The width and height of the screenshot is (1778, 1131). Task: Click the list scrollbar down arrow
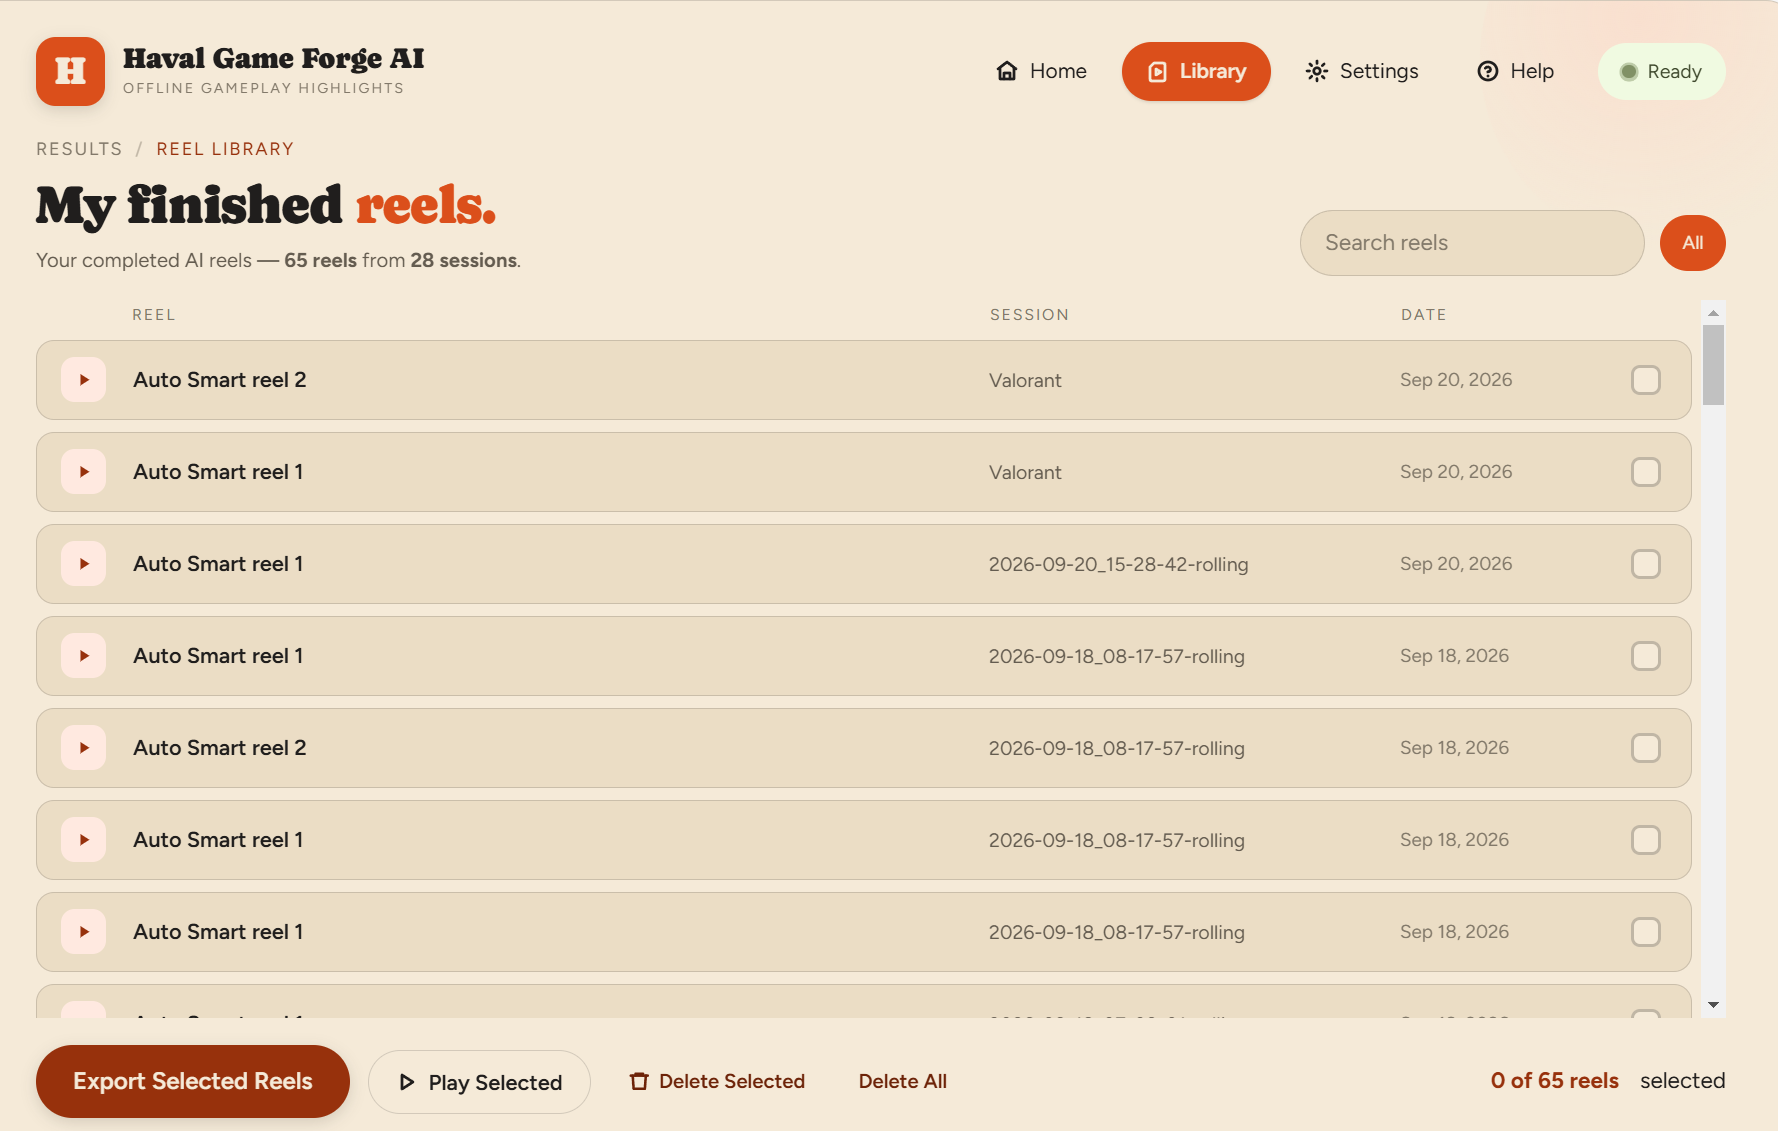click(1714, 1005)
